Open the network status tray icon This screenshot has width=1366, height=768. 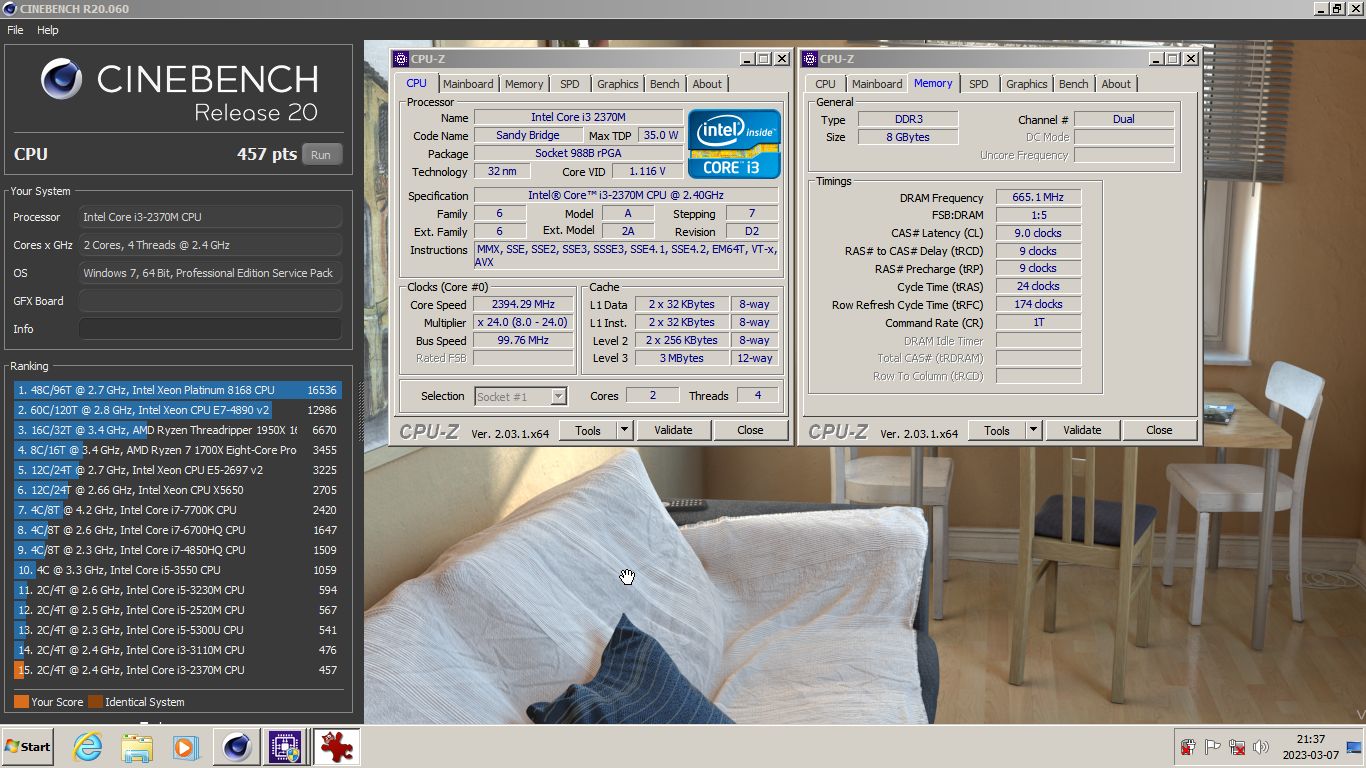(1237, 747)
